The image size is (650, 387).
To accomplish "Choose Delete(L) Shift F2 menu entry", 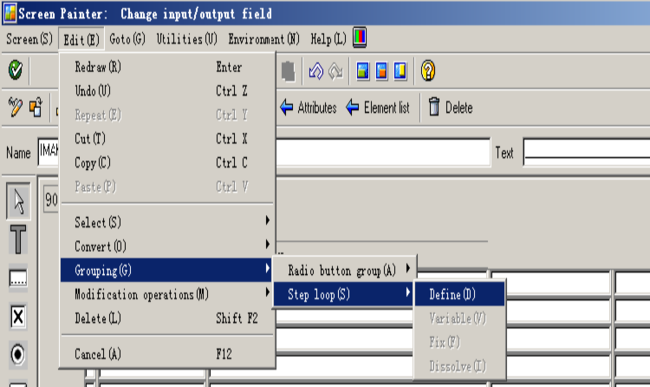I will pos(167,318).
